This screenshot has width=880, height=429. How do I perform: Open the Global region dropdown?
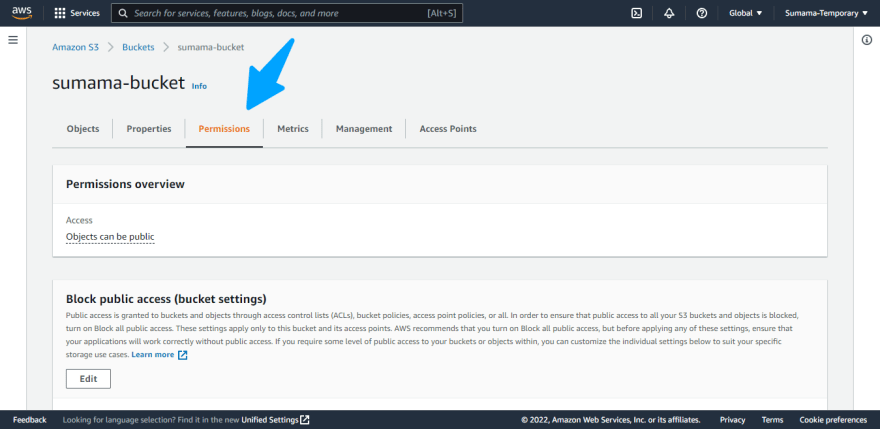[x=745, y=13]
